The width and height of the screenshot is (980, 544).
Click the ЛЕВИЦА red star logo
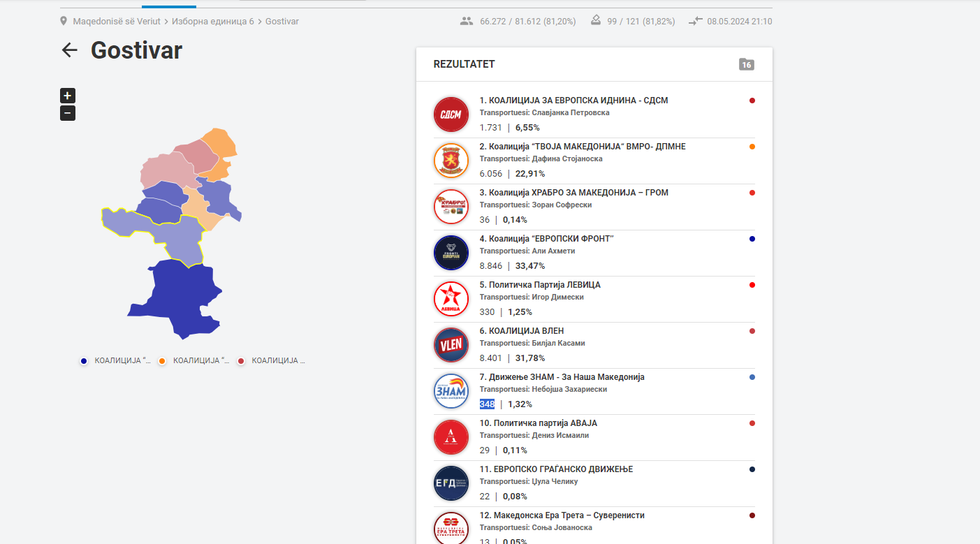coord(451,299)
